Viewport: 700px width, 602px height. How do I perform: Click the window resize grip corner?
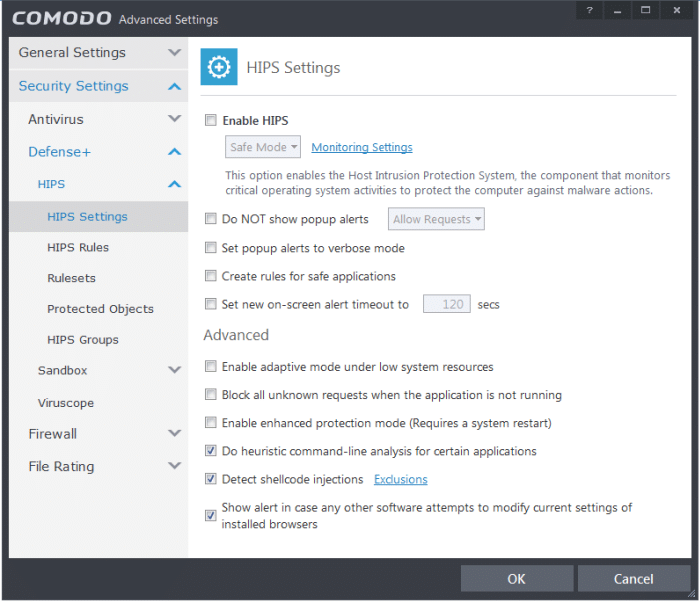[692, 594]
